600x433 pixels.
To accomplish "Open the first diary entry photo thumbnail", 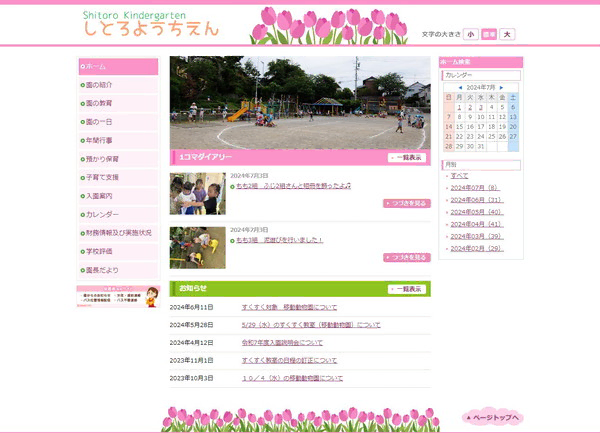I will [x=197, y=194].
